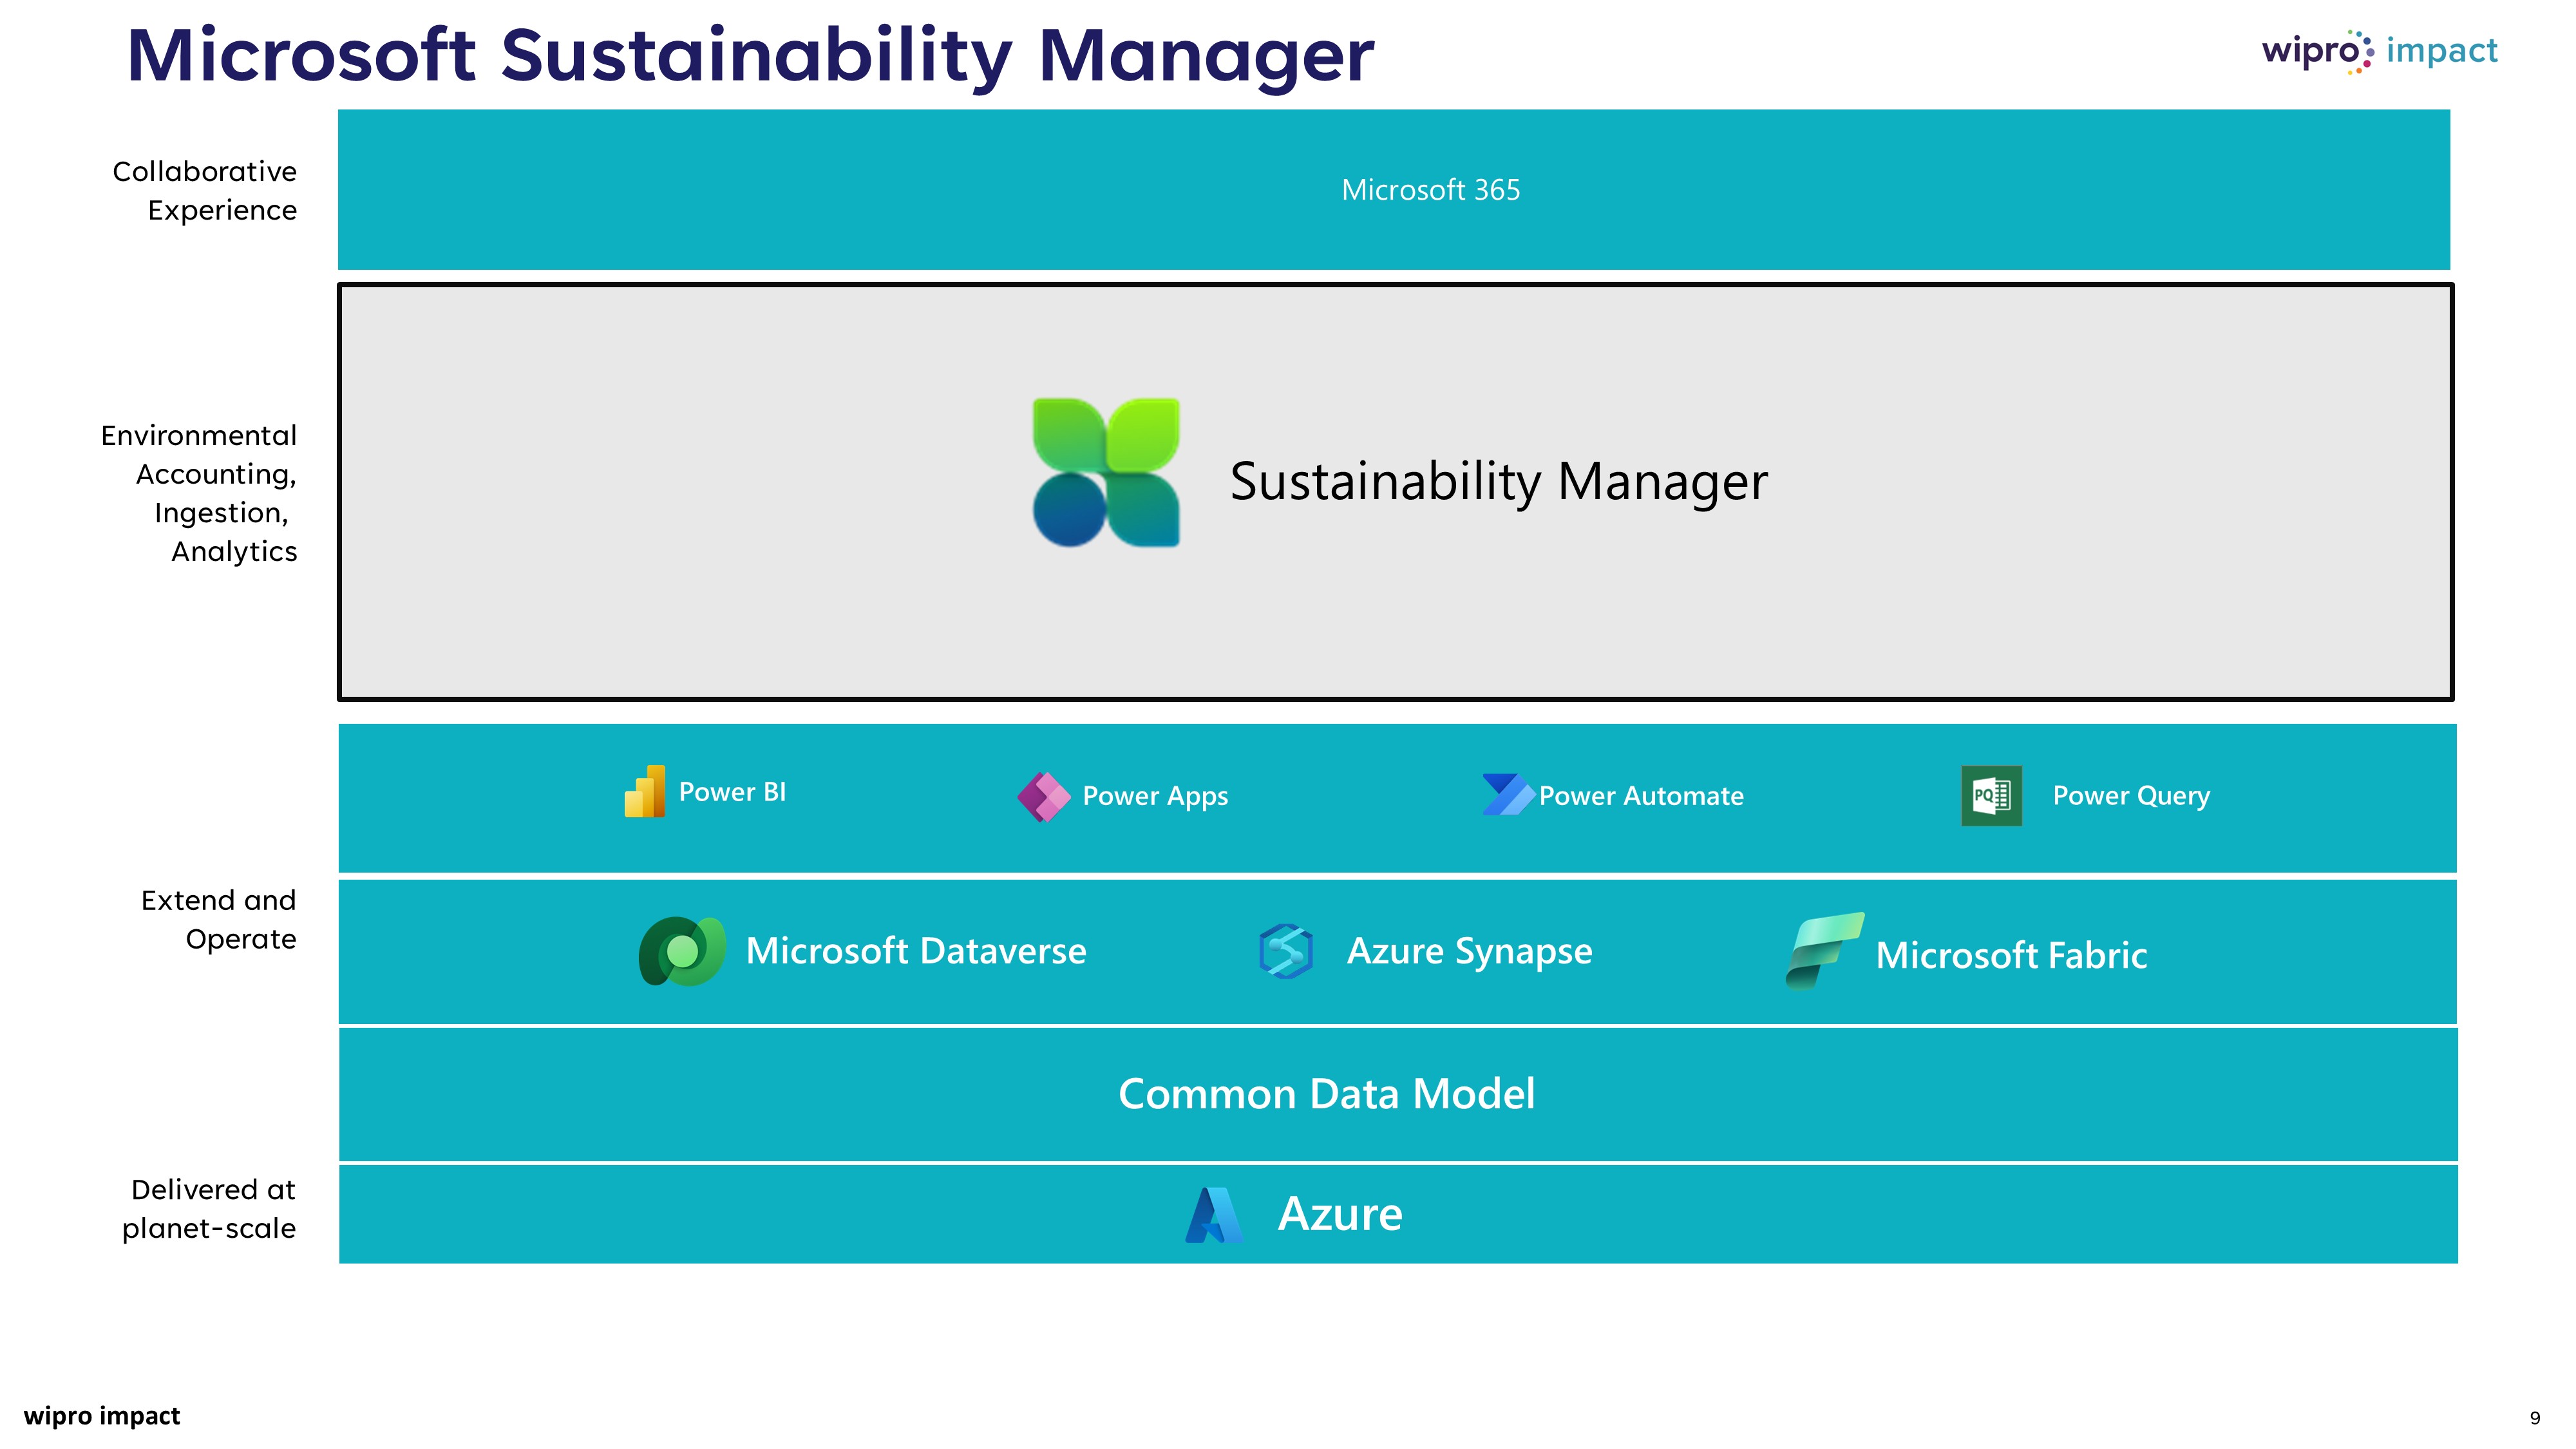Click the Azure Synapse hexagon icon

[x=1286, y=951]
